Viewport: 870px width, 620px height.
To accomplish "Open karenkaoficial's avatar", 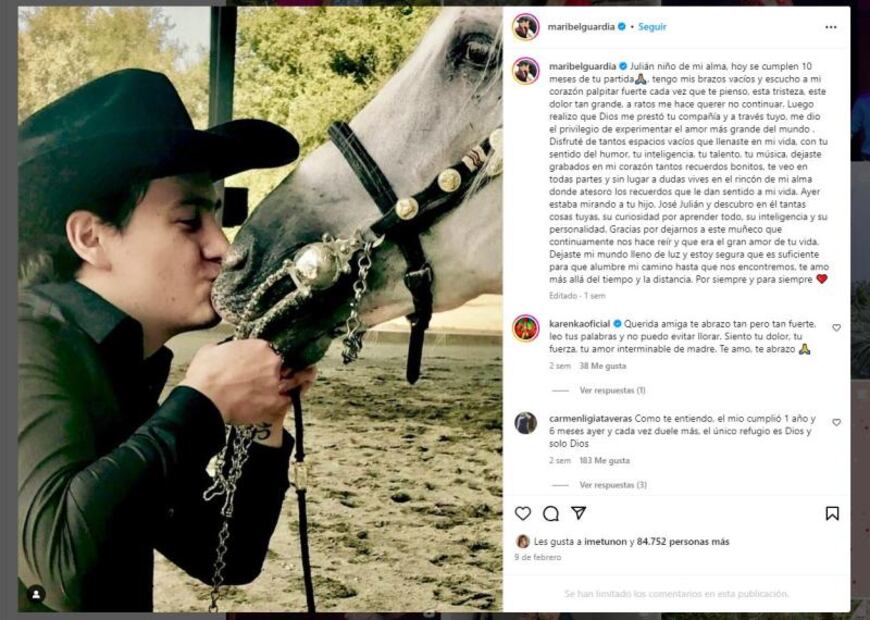I will [x=526, y=328].
